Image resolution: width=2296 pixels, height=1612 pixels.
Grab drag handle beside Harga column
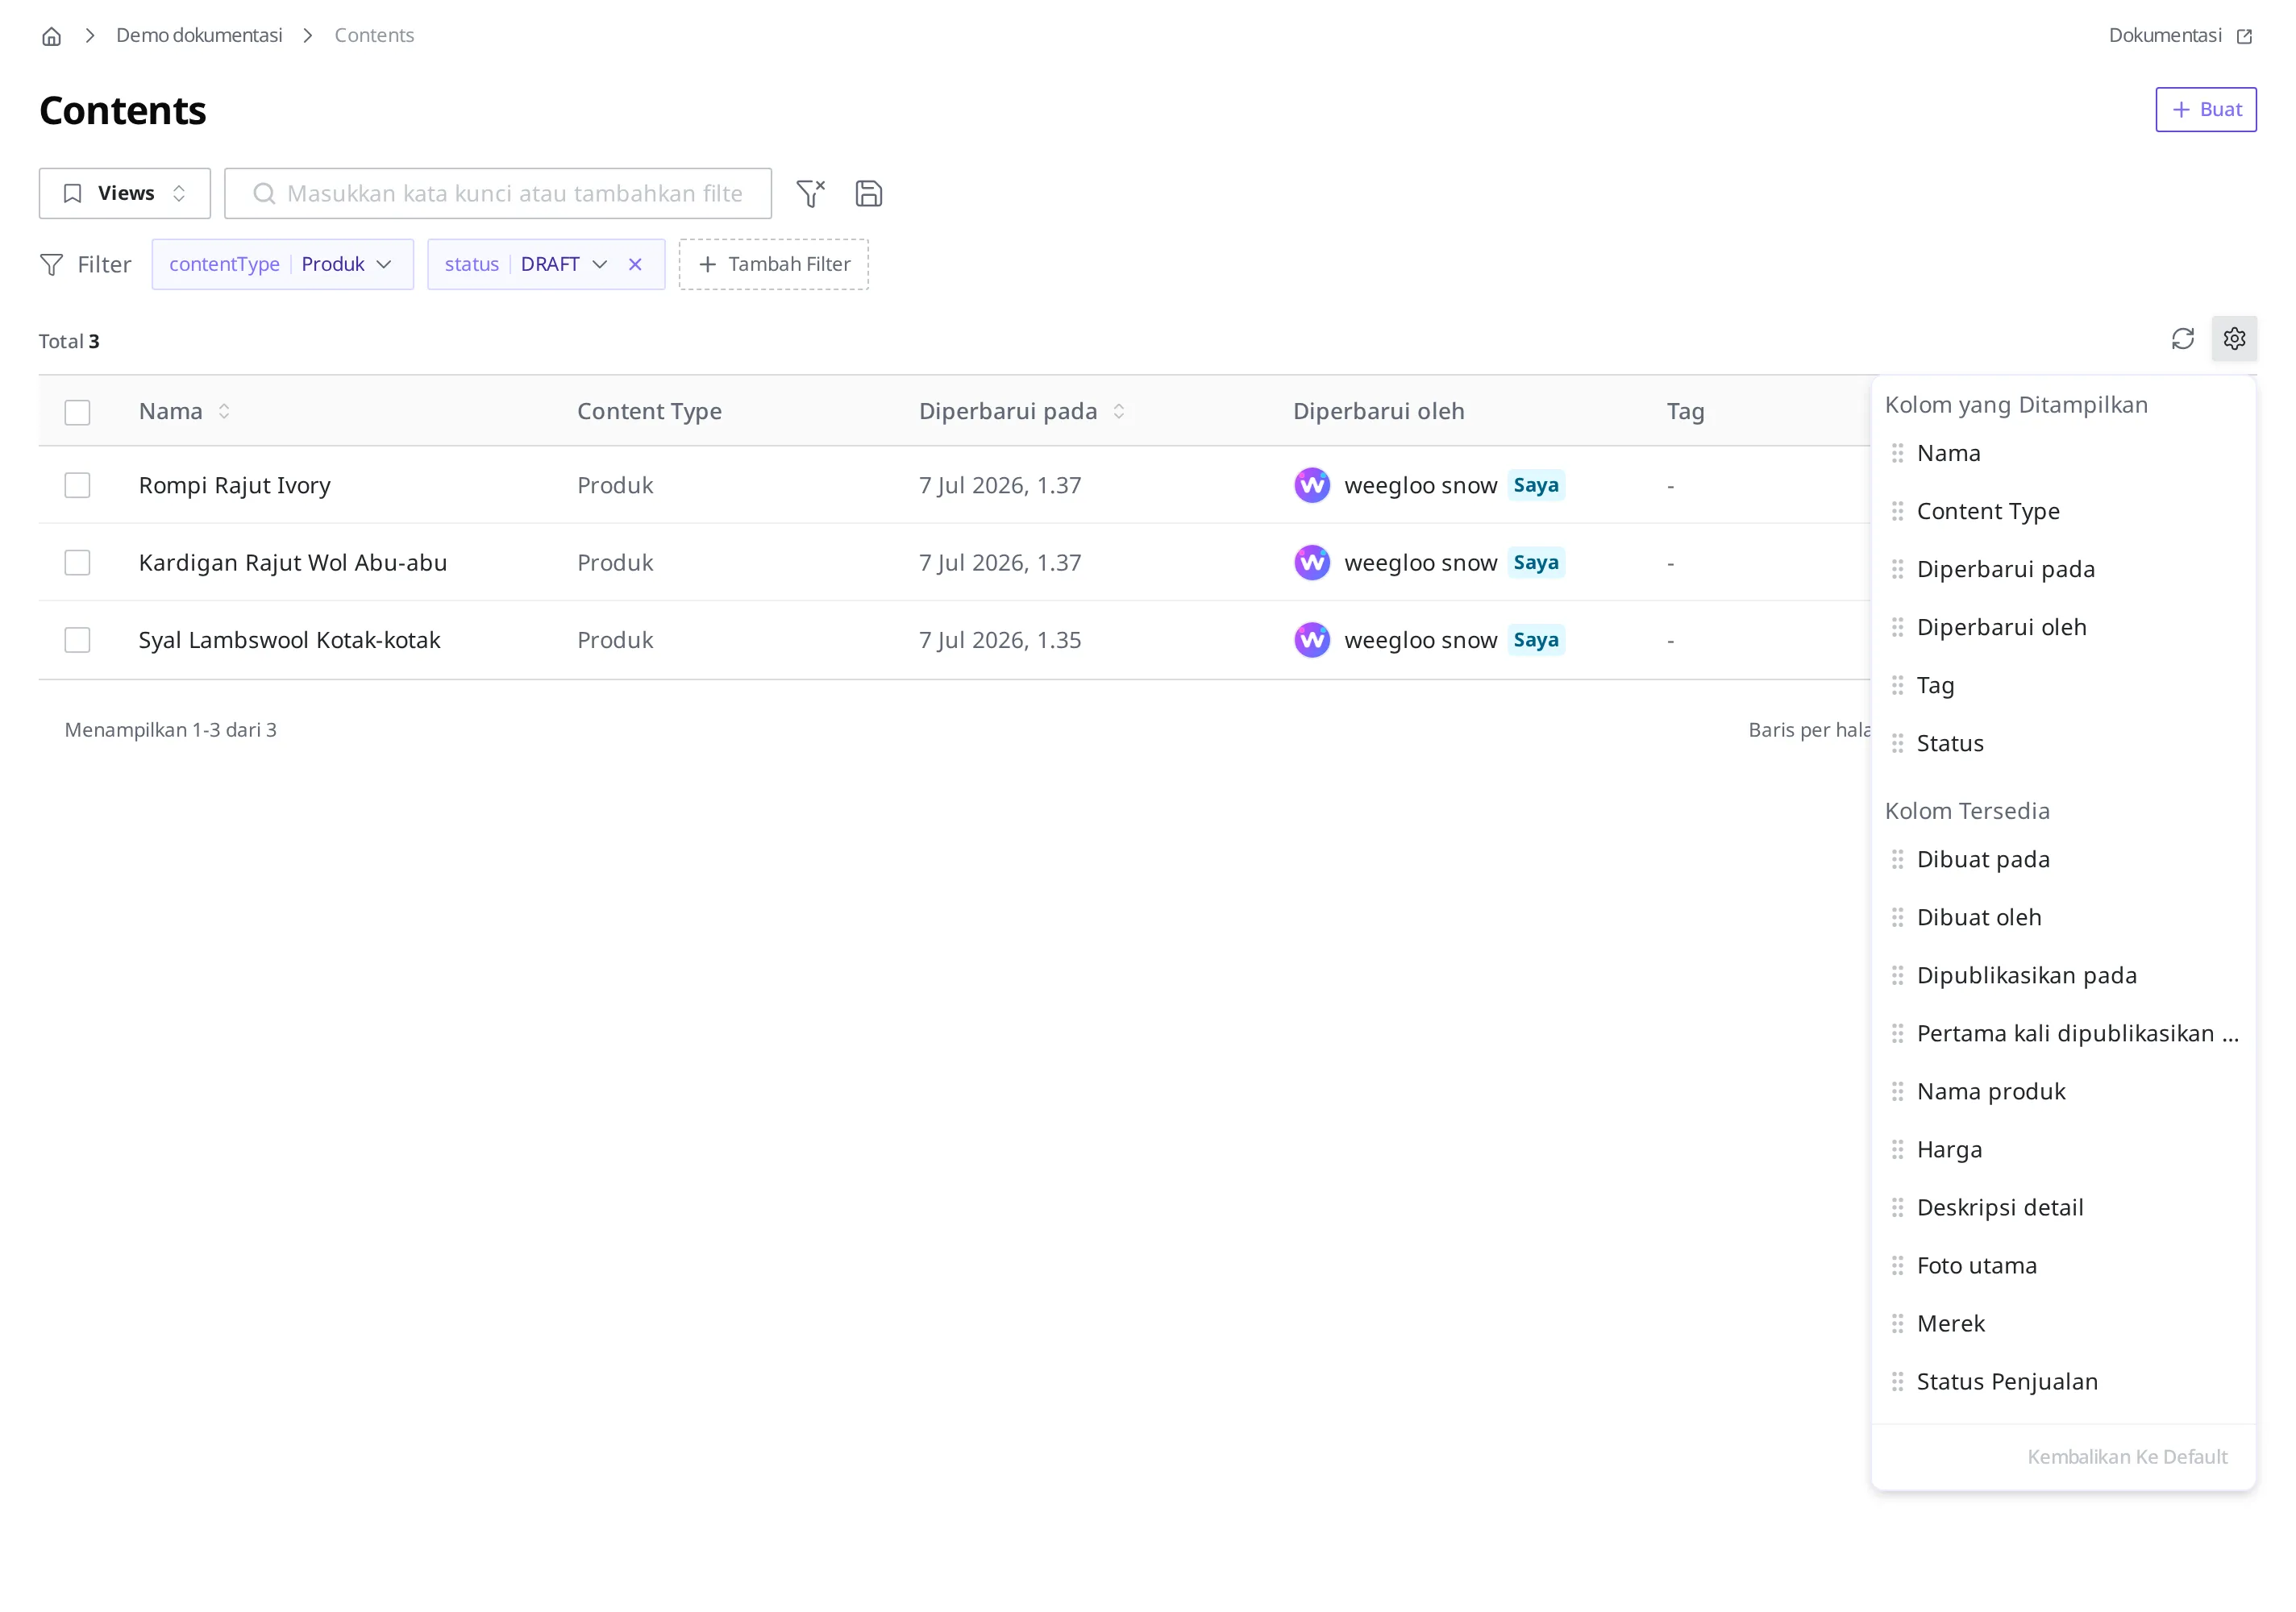[1897, 1150]
